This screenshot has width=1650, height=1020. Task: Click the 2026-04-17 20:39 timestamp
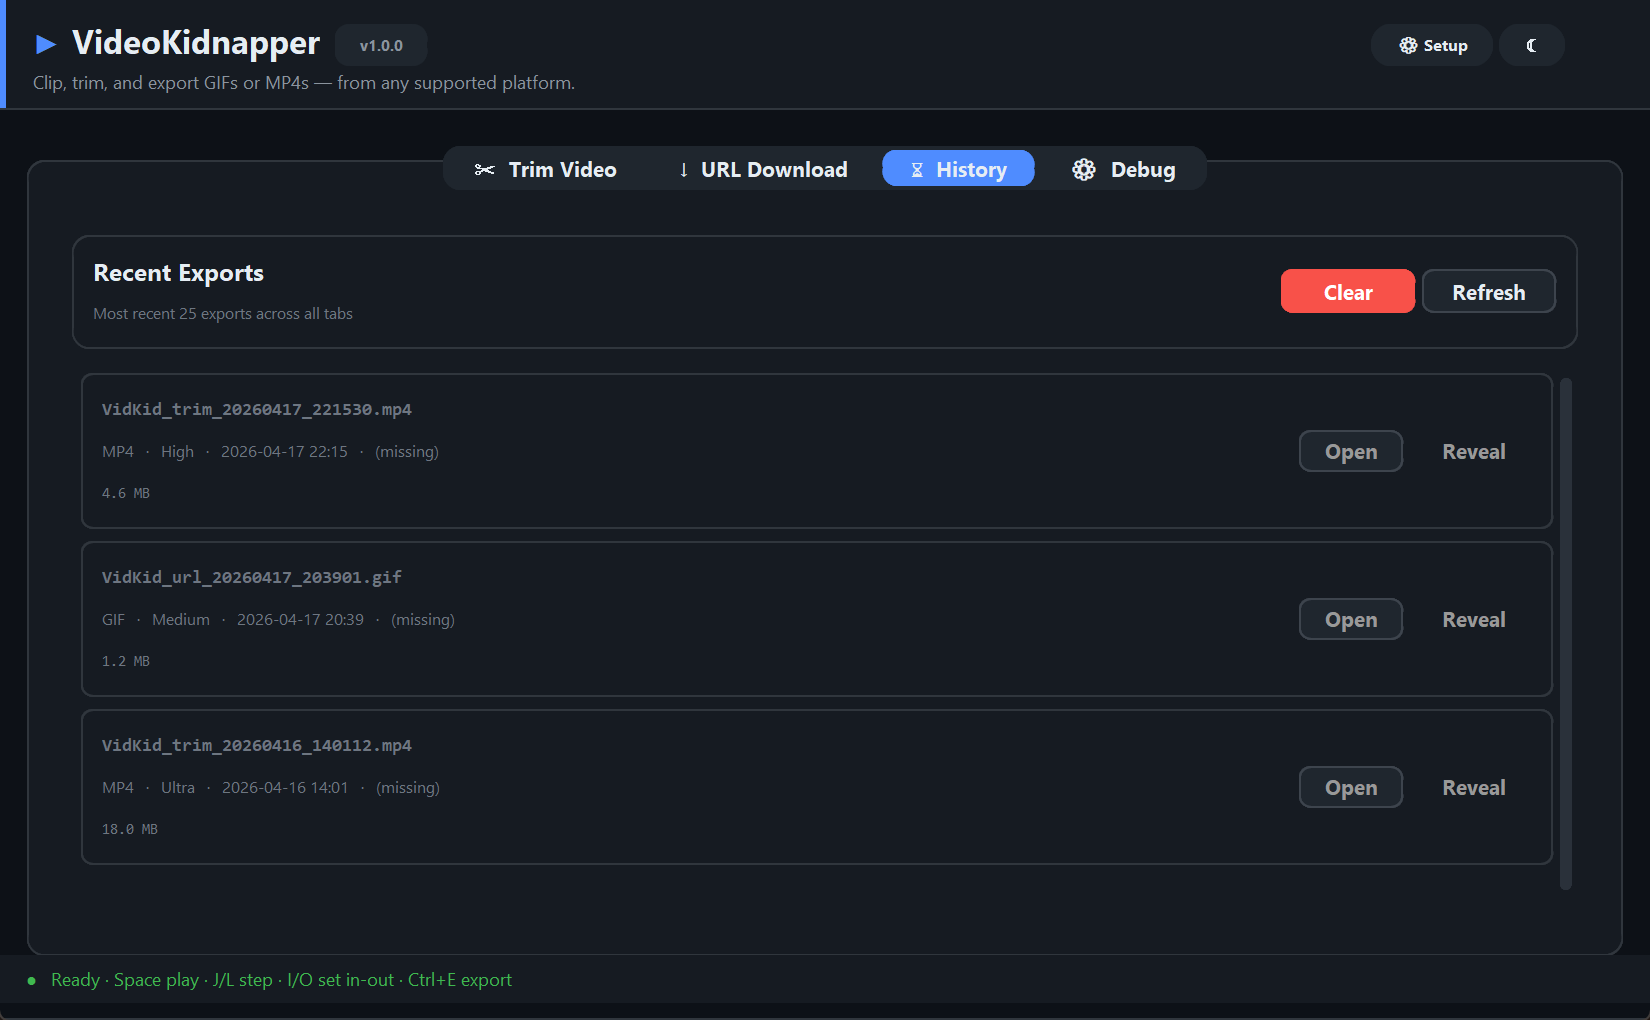tap(300, 619)
